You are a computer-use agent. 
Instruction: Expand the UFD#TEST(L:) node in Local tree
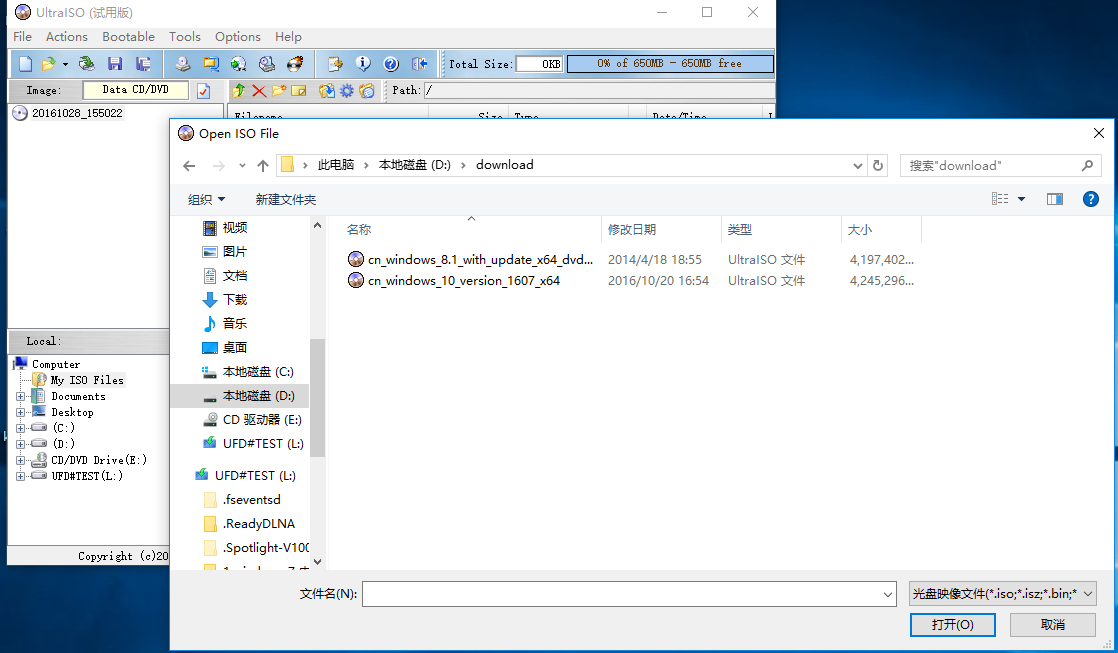click(20, 476)
